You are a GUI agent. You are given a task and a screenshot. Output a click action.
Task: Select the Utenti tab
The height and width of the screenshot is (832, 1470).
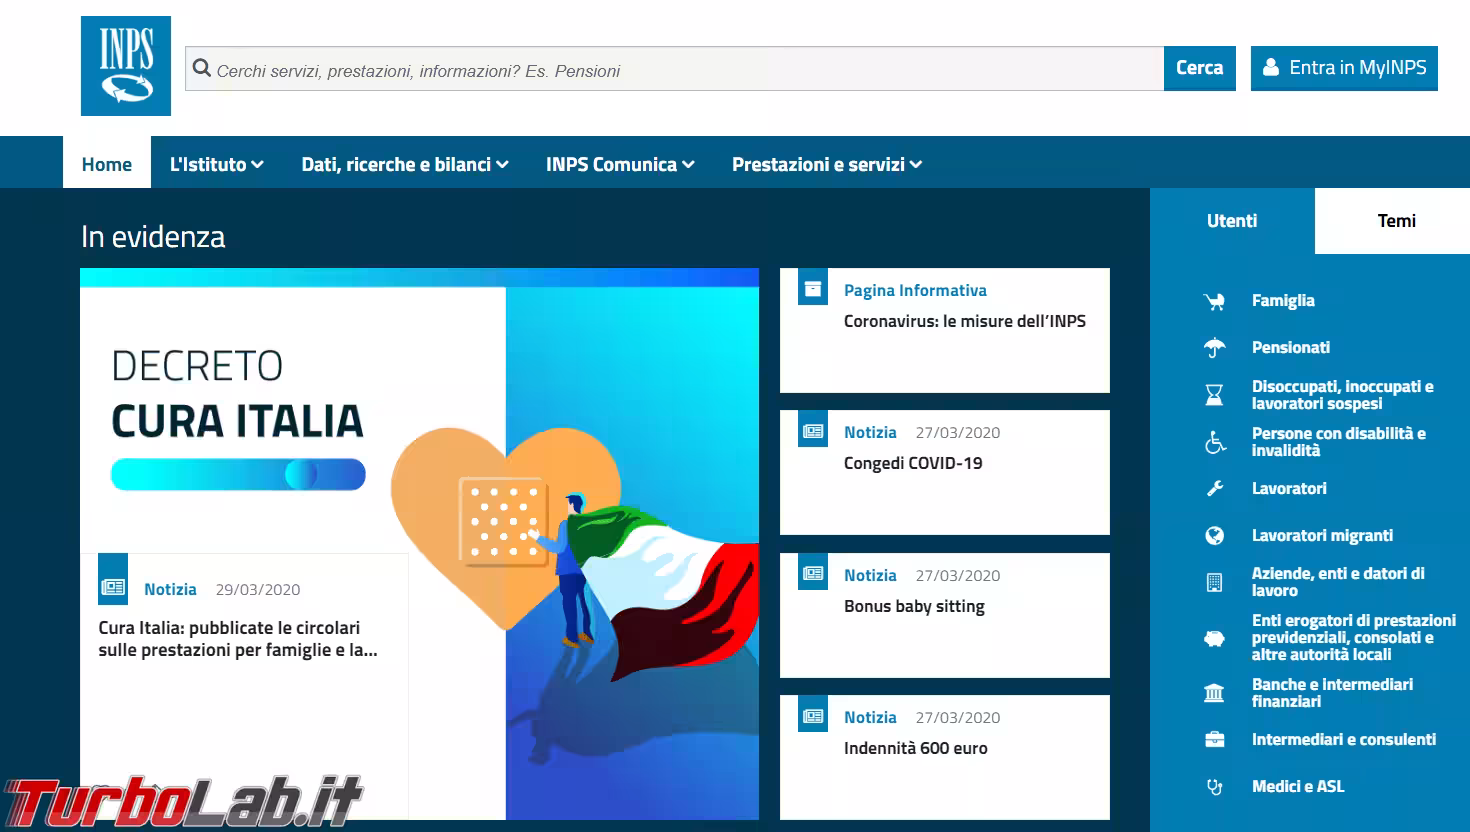pyautogui.click(x=1231, y=221)
